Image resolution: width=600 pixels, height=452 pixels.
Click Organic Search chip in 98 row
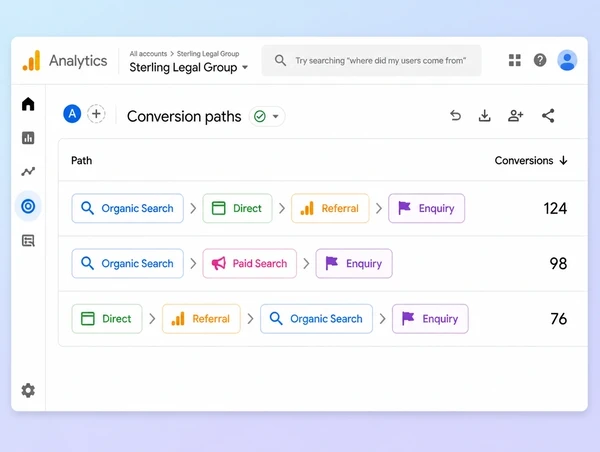pos(127,263)
